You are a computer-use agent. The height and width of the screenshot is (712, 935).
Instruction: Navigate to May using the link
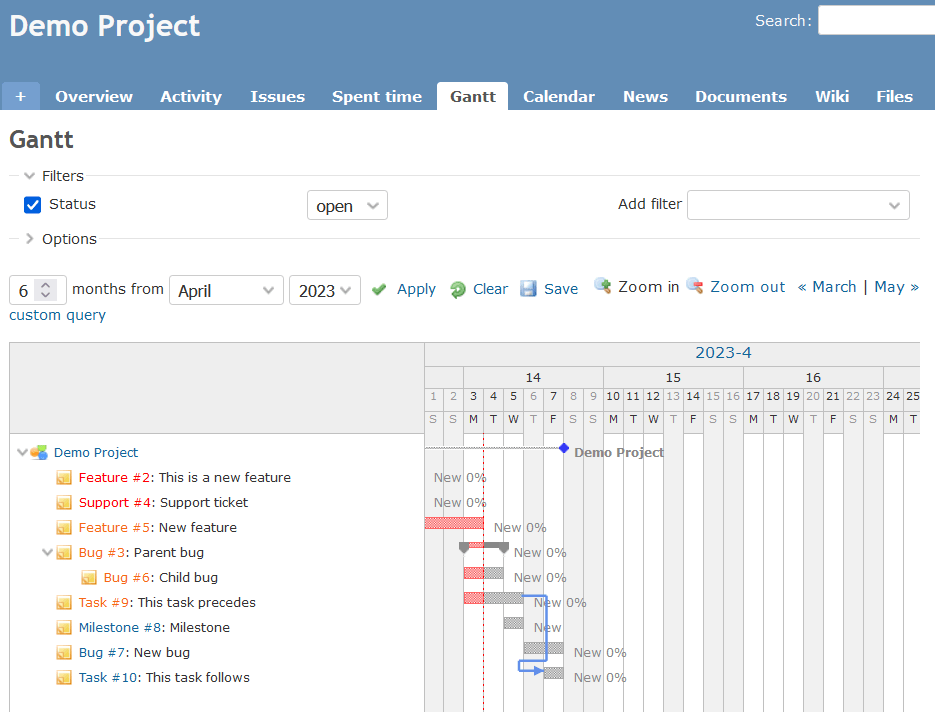(888, 287)
